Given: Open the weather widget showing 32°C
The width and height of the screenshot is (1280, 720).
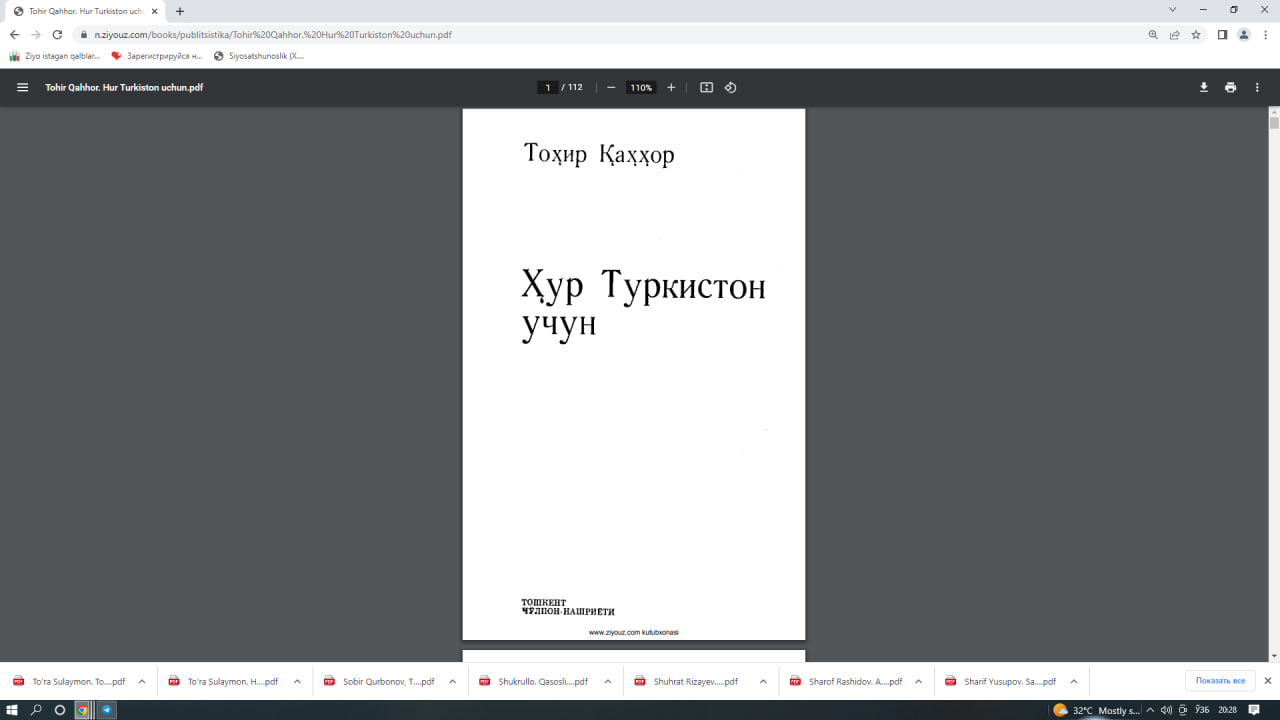Looking at the screenshot, I should click(x=1096, y=710).
